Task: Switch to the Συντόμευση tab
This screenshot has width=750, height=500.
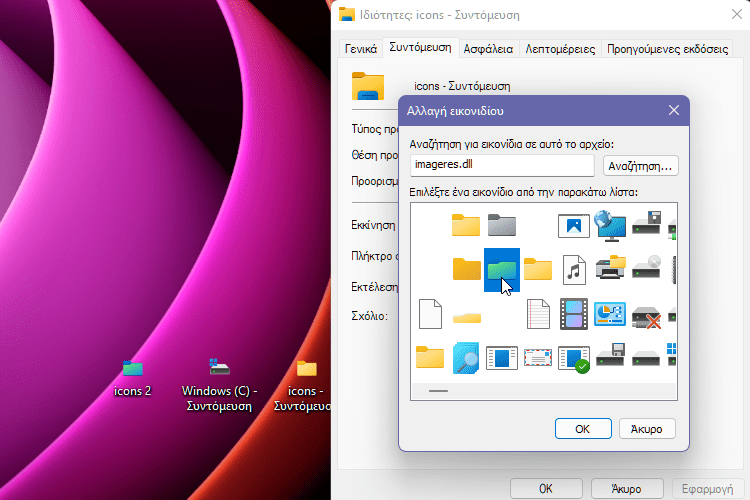Action: click(420, 47)
